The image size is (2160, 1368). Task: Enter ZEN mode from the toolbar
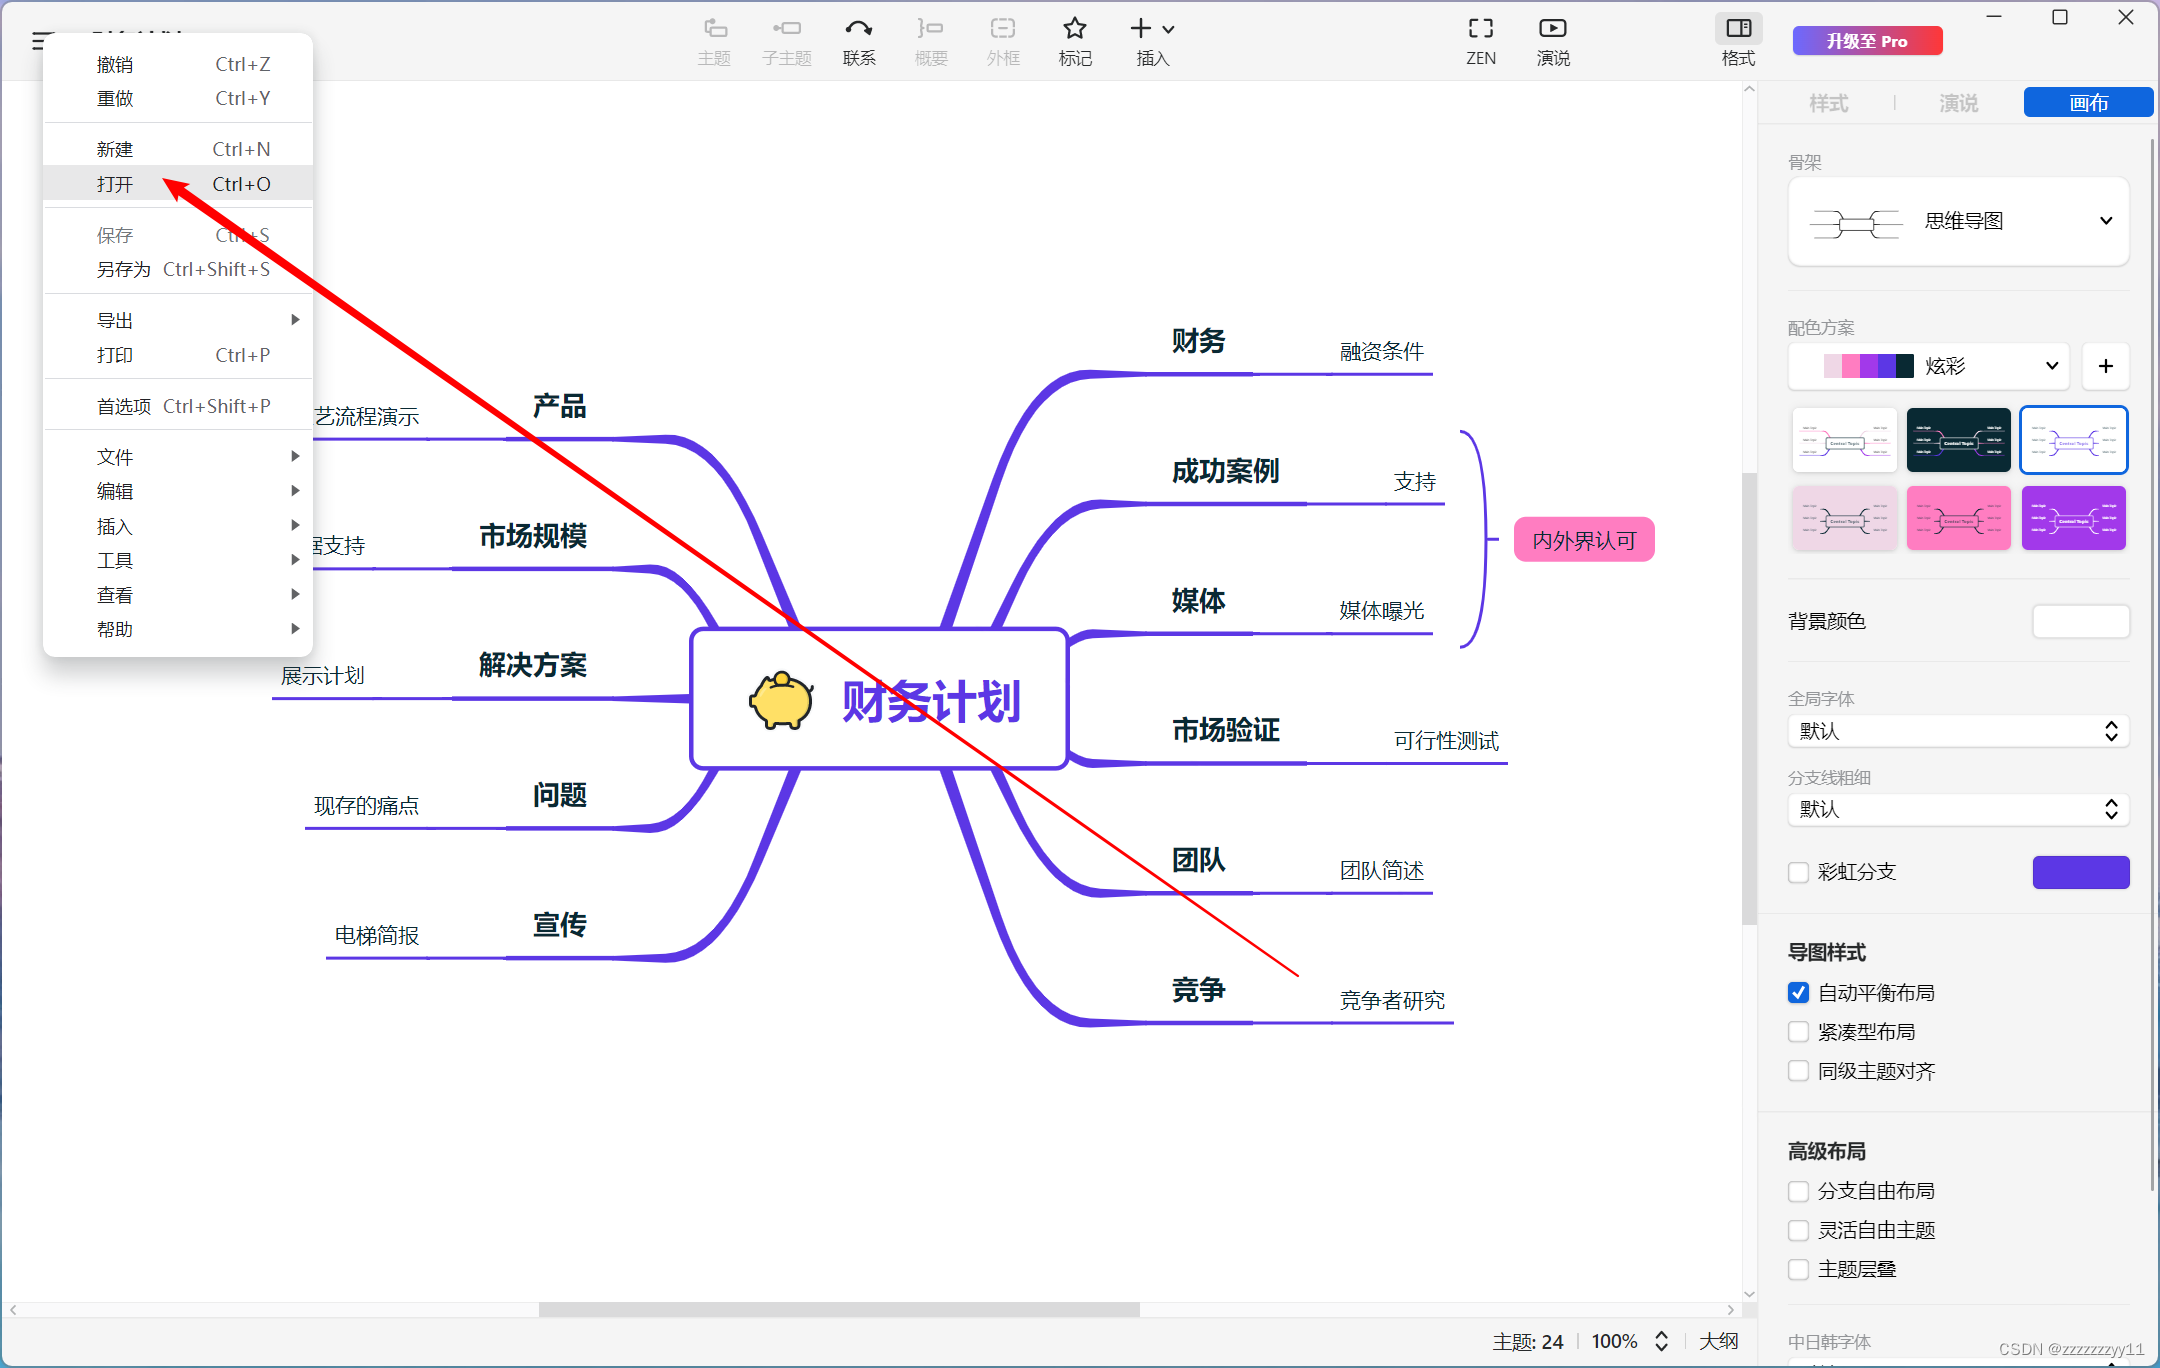tap(1480, 29)
